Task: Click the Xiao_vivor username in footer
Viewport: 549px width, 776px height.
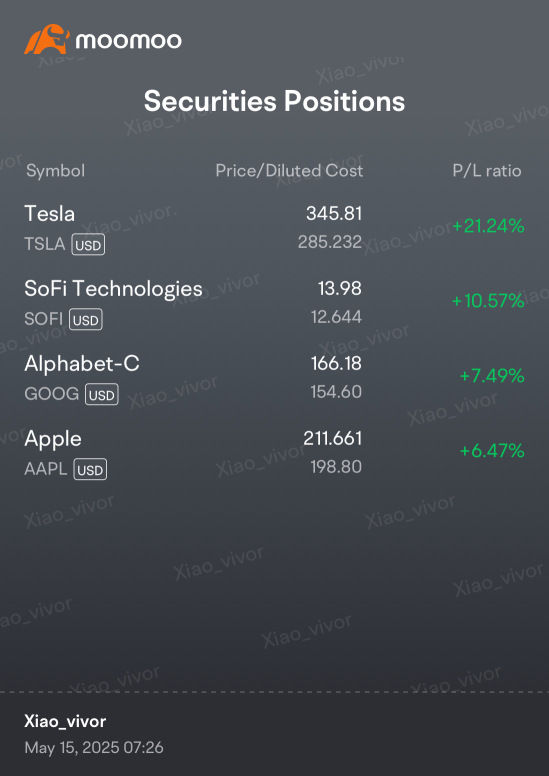Action: tap(65, 722)
